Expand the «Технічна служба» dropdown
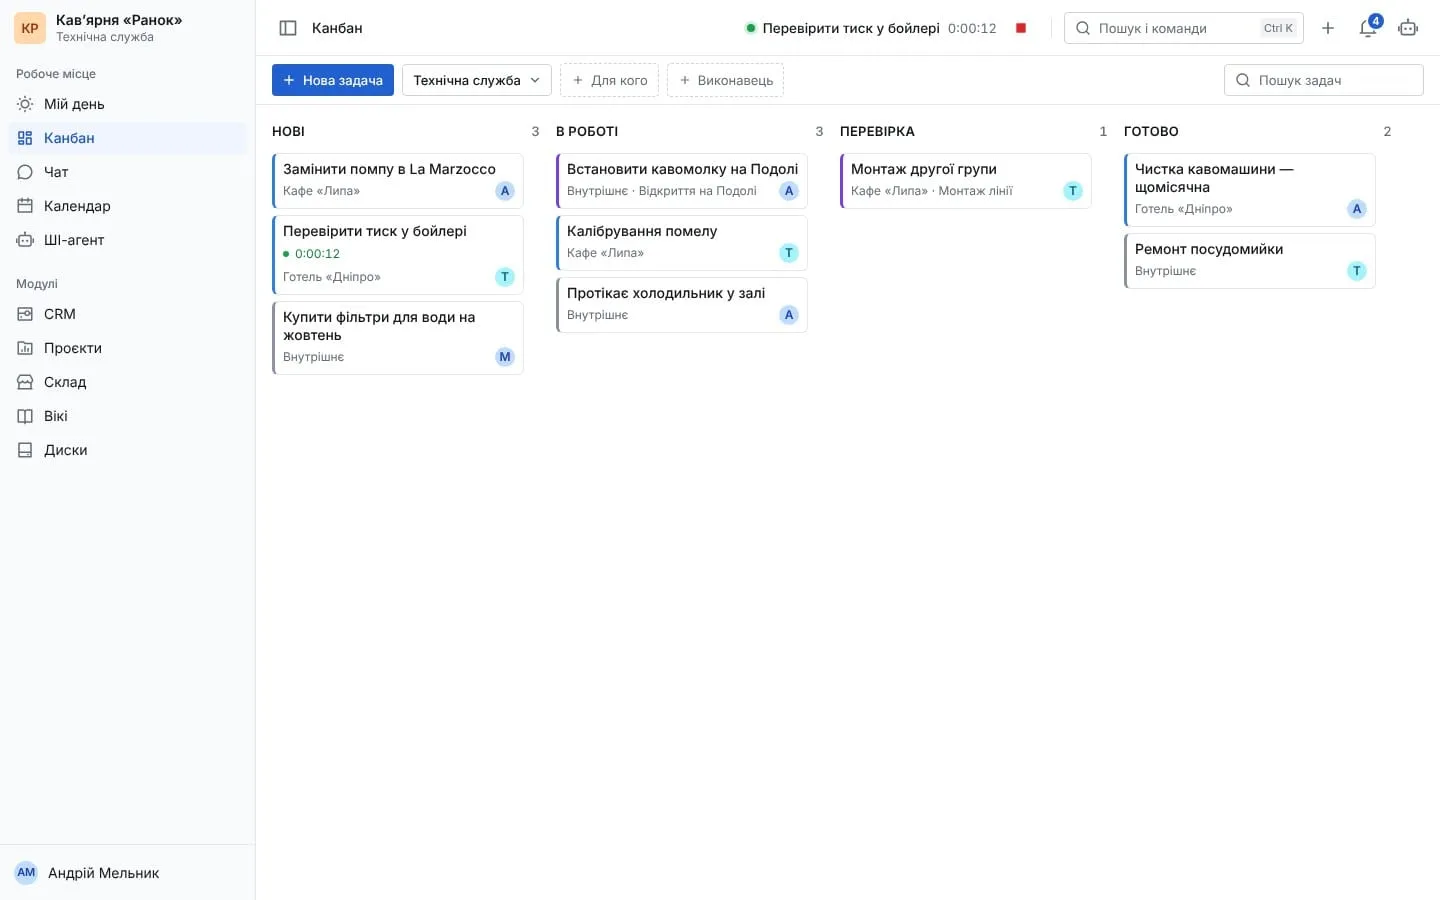Screen dimensions: 1440x900 (477, 80)
